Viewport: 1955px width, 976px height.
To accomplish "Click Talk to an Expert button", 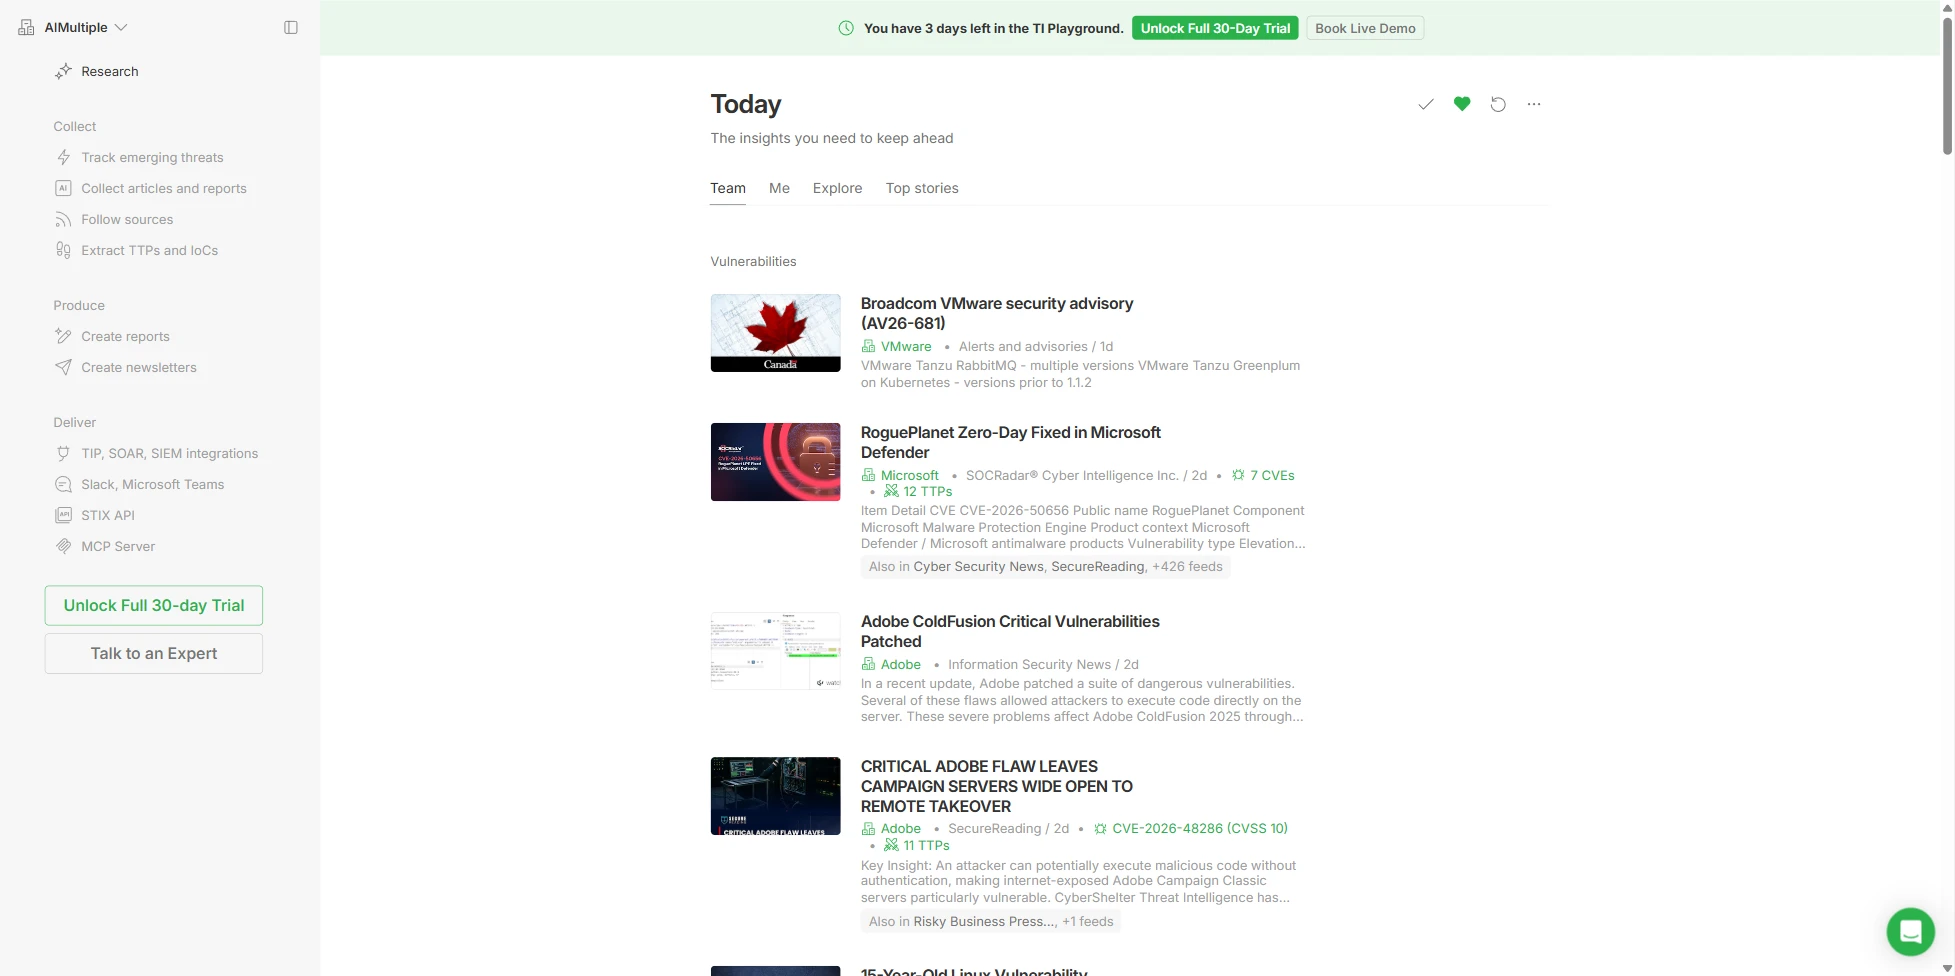I will click(x=154, y=653).
